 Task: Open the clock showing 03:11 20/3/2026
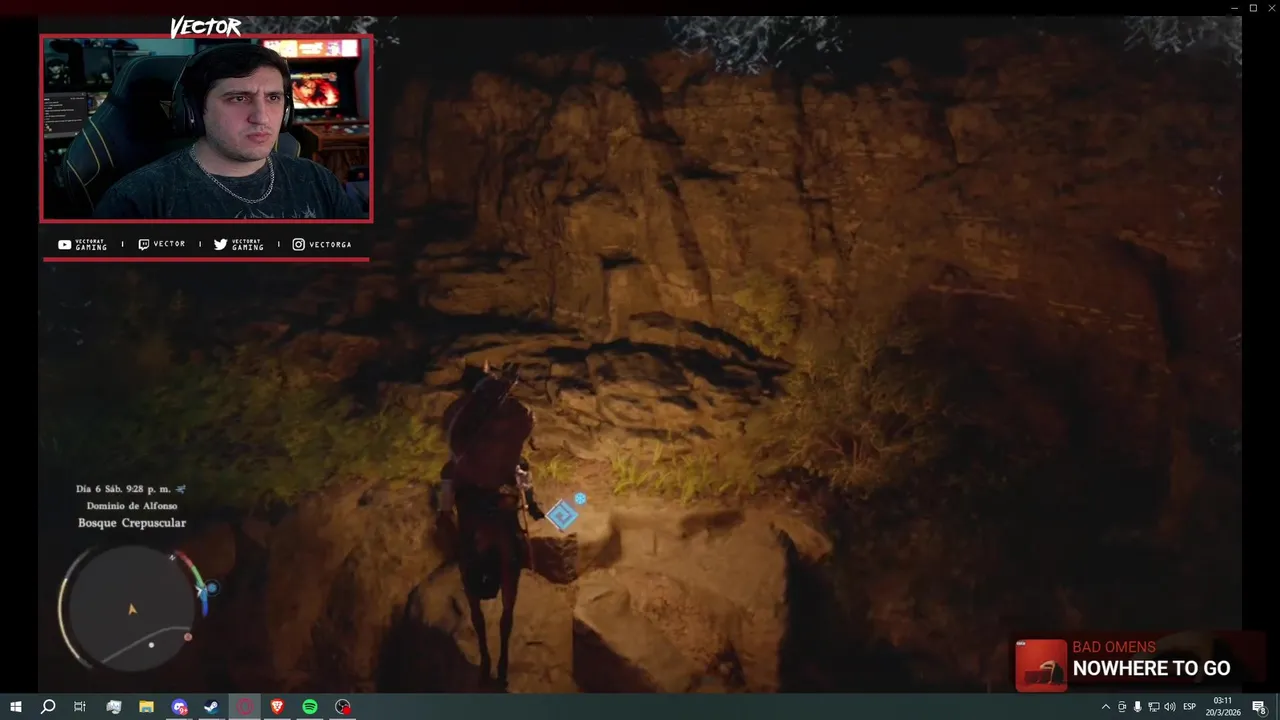tap(1222, 706)
